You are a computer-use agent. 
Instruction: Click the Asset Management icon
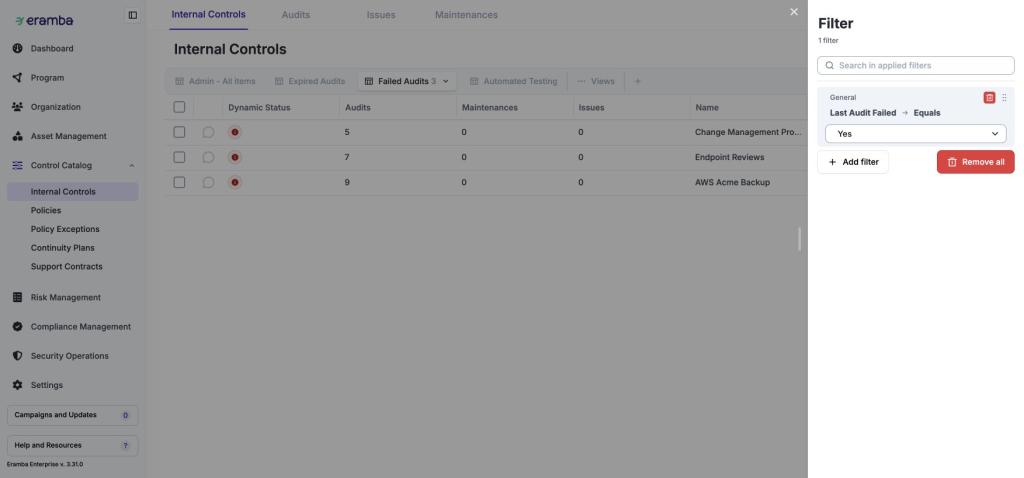pos(18,136)
